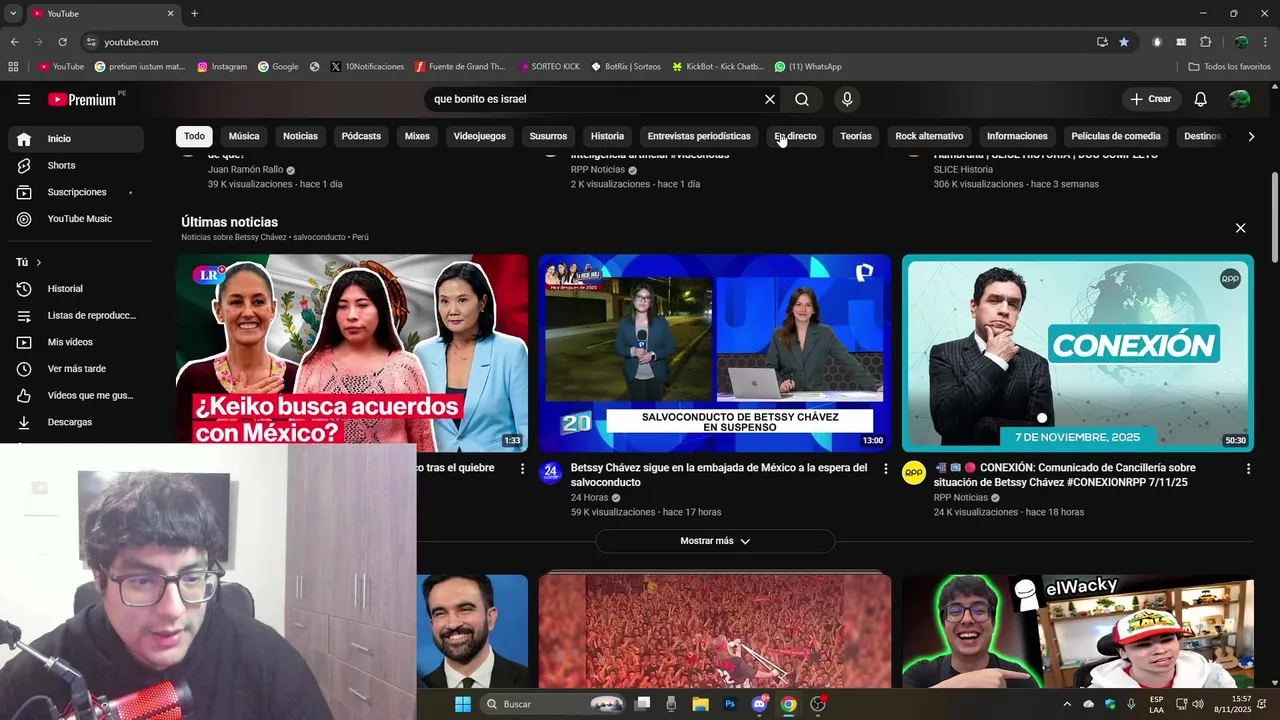Open Instagram bookmark
1280x720 pixels.
click(x=222, y=67)
